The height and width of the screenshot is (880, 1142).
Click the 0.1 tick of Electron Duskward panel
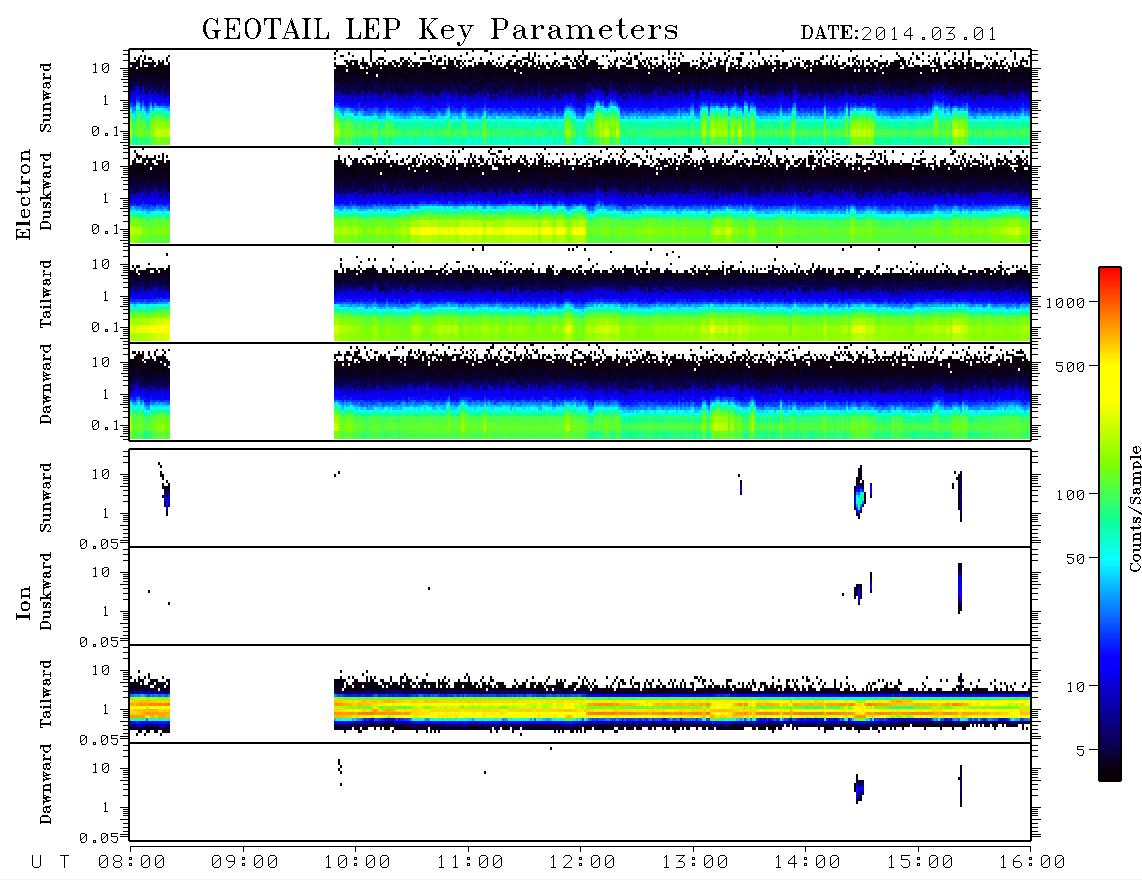click(106, 229)
